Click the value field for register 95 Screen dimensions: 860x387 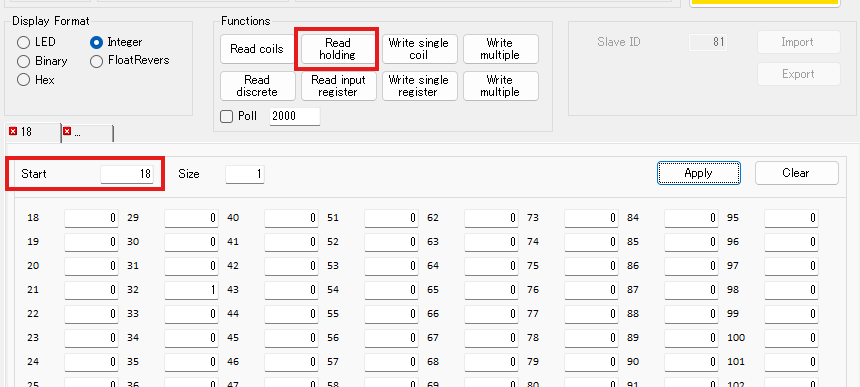point(791,218)
